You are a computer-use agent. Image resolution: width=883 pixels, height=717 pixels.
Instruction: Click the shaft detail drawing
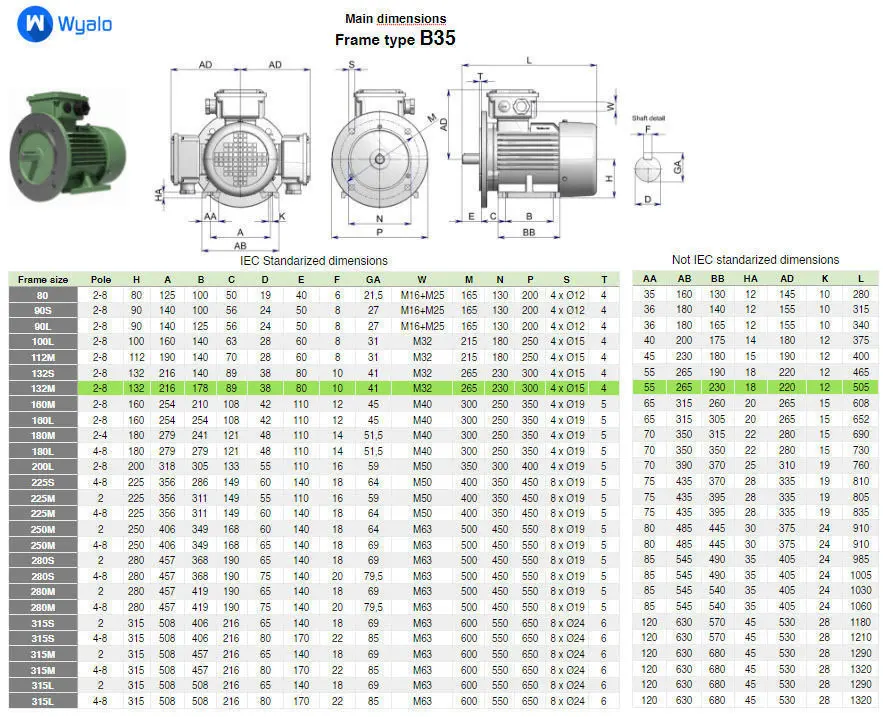tap(657, 161)
